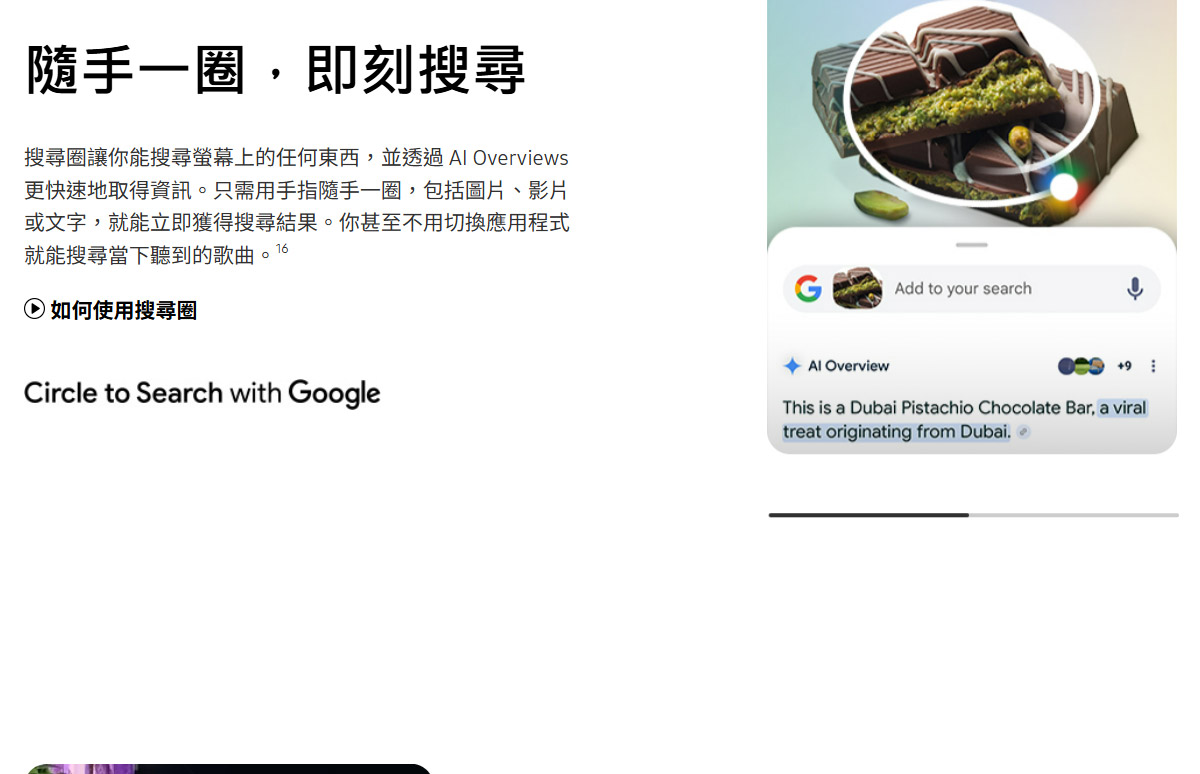Click the dark active segment of progress bar
The image size is (1200, 774).
(x=868, y=515)
